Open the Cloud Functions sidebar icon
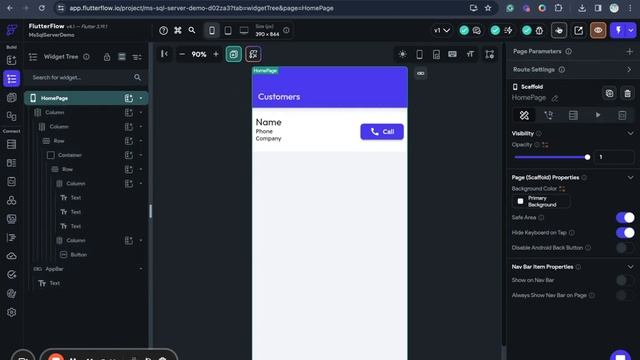 point(11,256)
